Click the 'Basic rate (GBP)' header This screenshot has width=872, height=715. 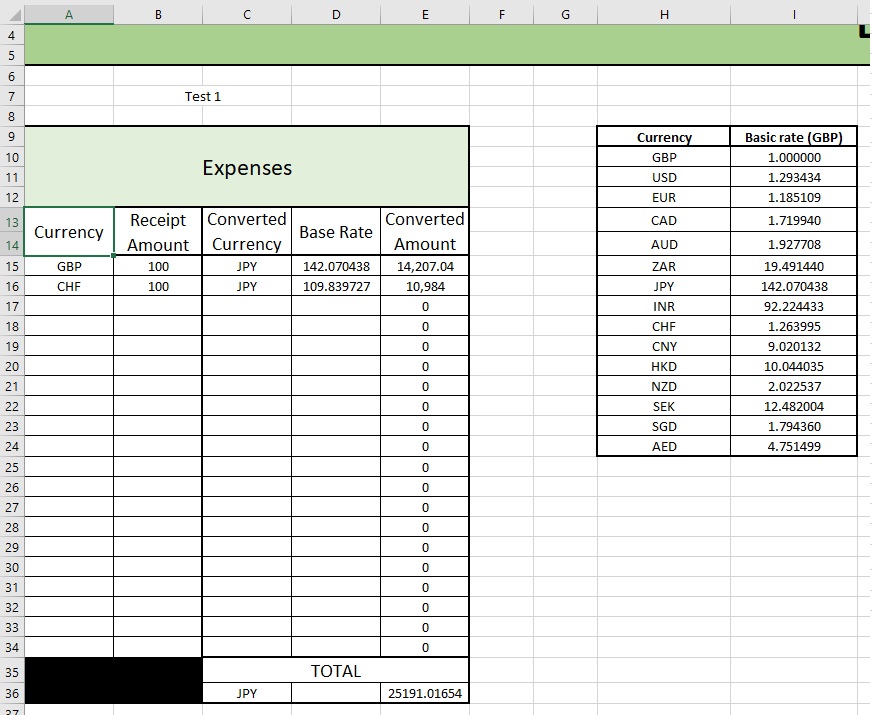(794, 137)
